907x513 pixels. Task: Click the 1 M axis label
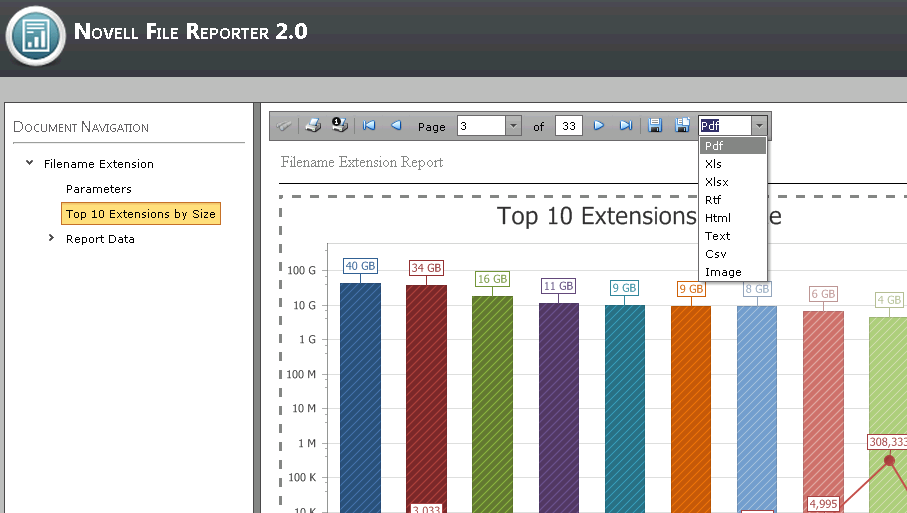tap(307, 444)
